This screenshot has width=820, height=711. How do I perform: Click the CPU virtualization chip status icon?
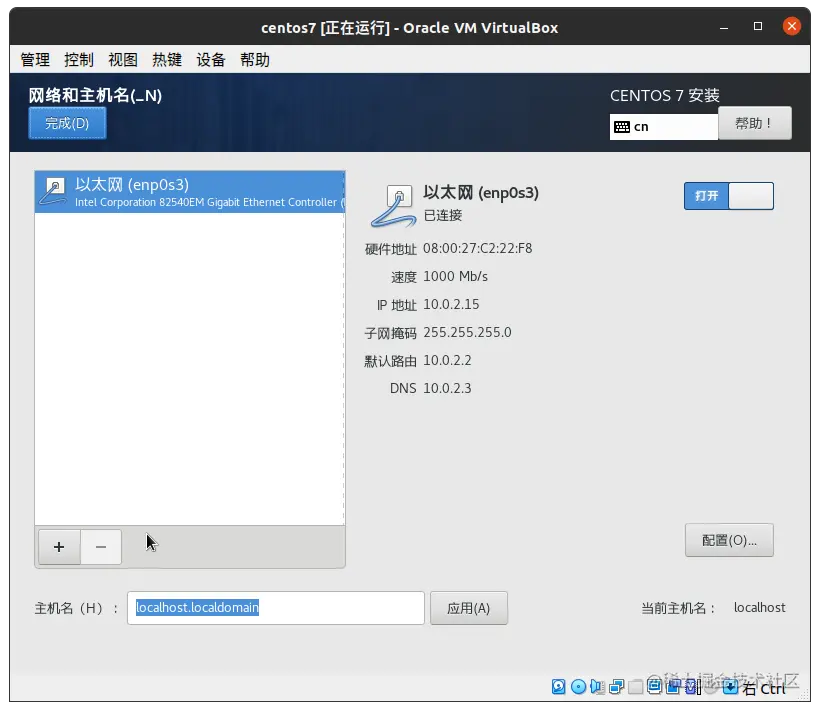(691, 686)
